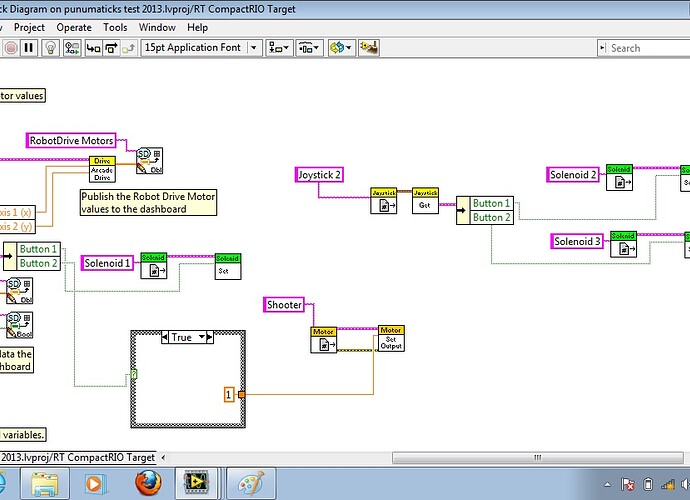The image size is (690, 500).
Task: Select the Solenoid 1 constant
Action: tap(107, 263)
